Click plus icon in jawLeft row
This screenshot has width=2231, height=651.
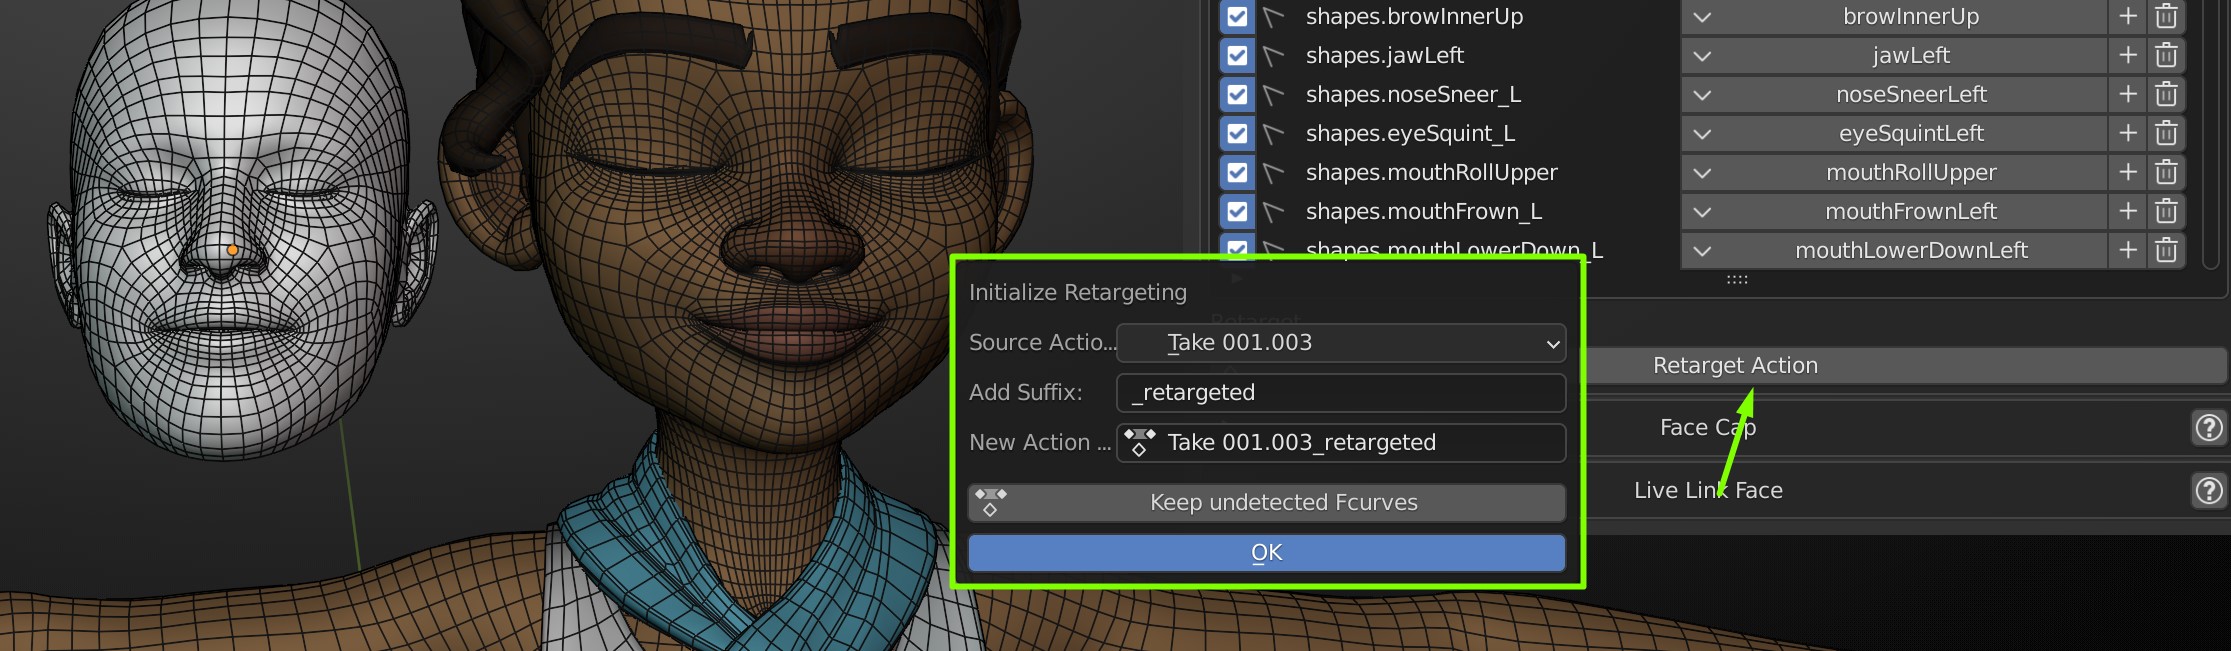coord(2128,55)
